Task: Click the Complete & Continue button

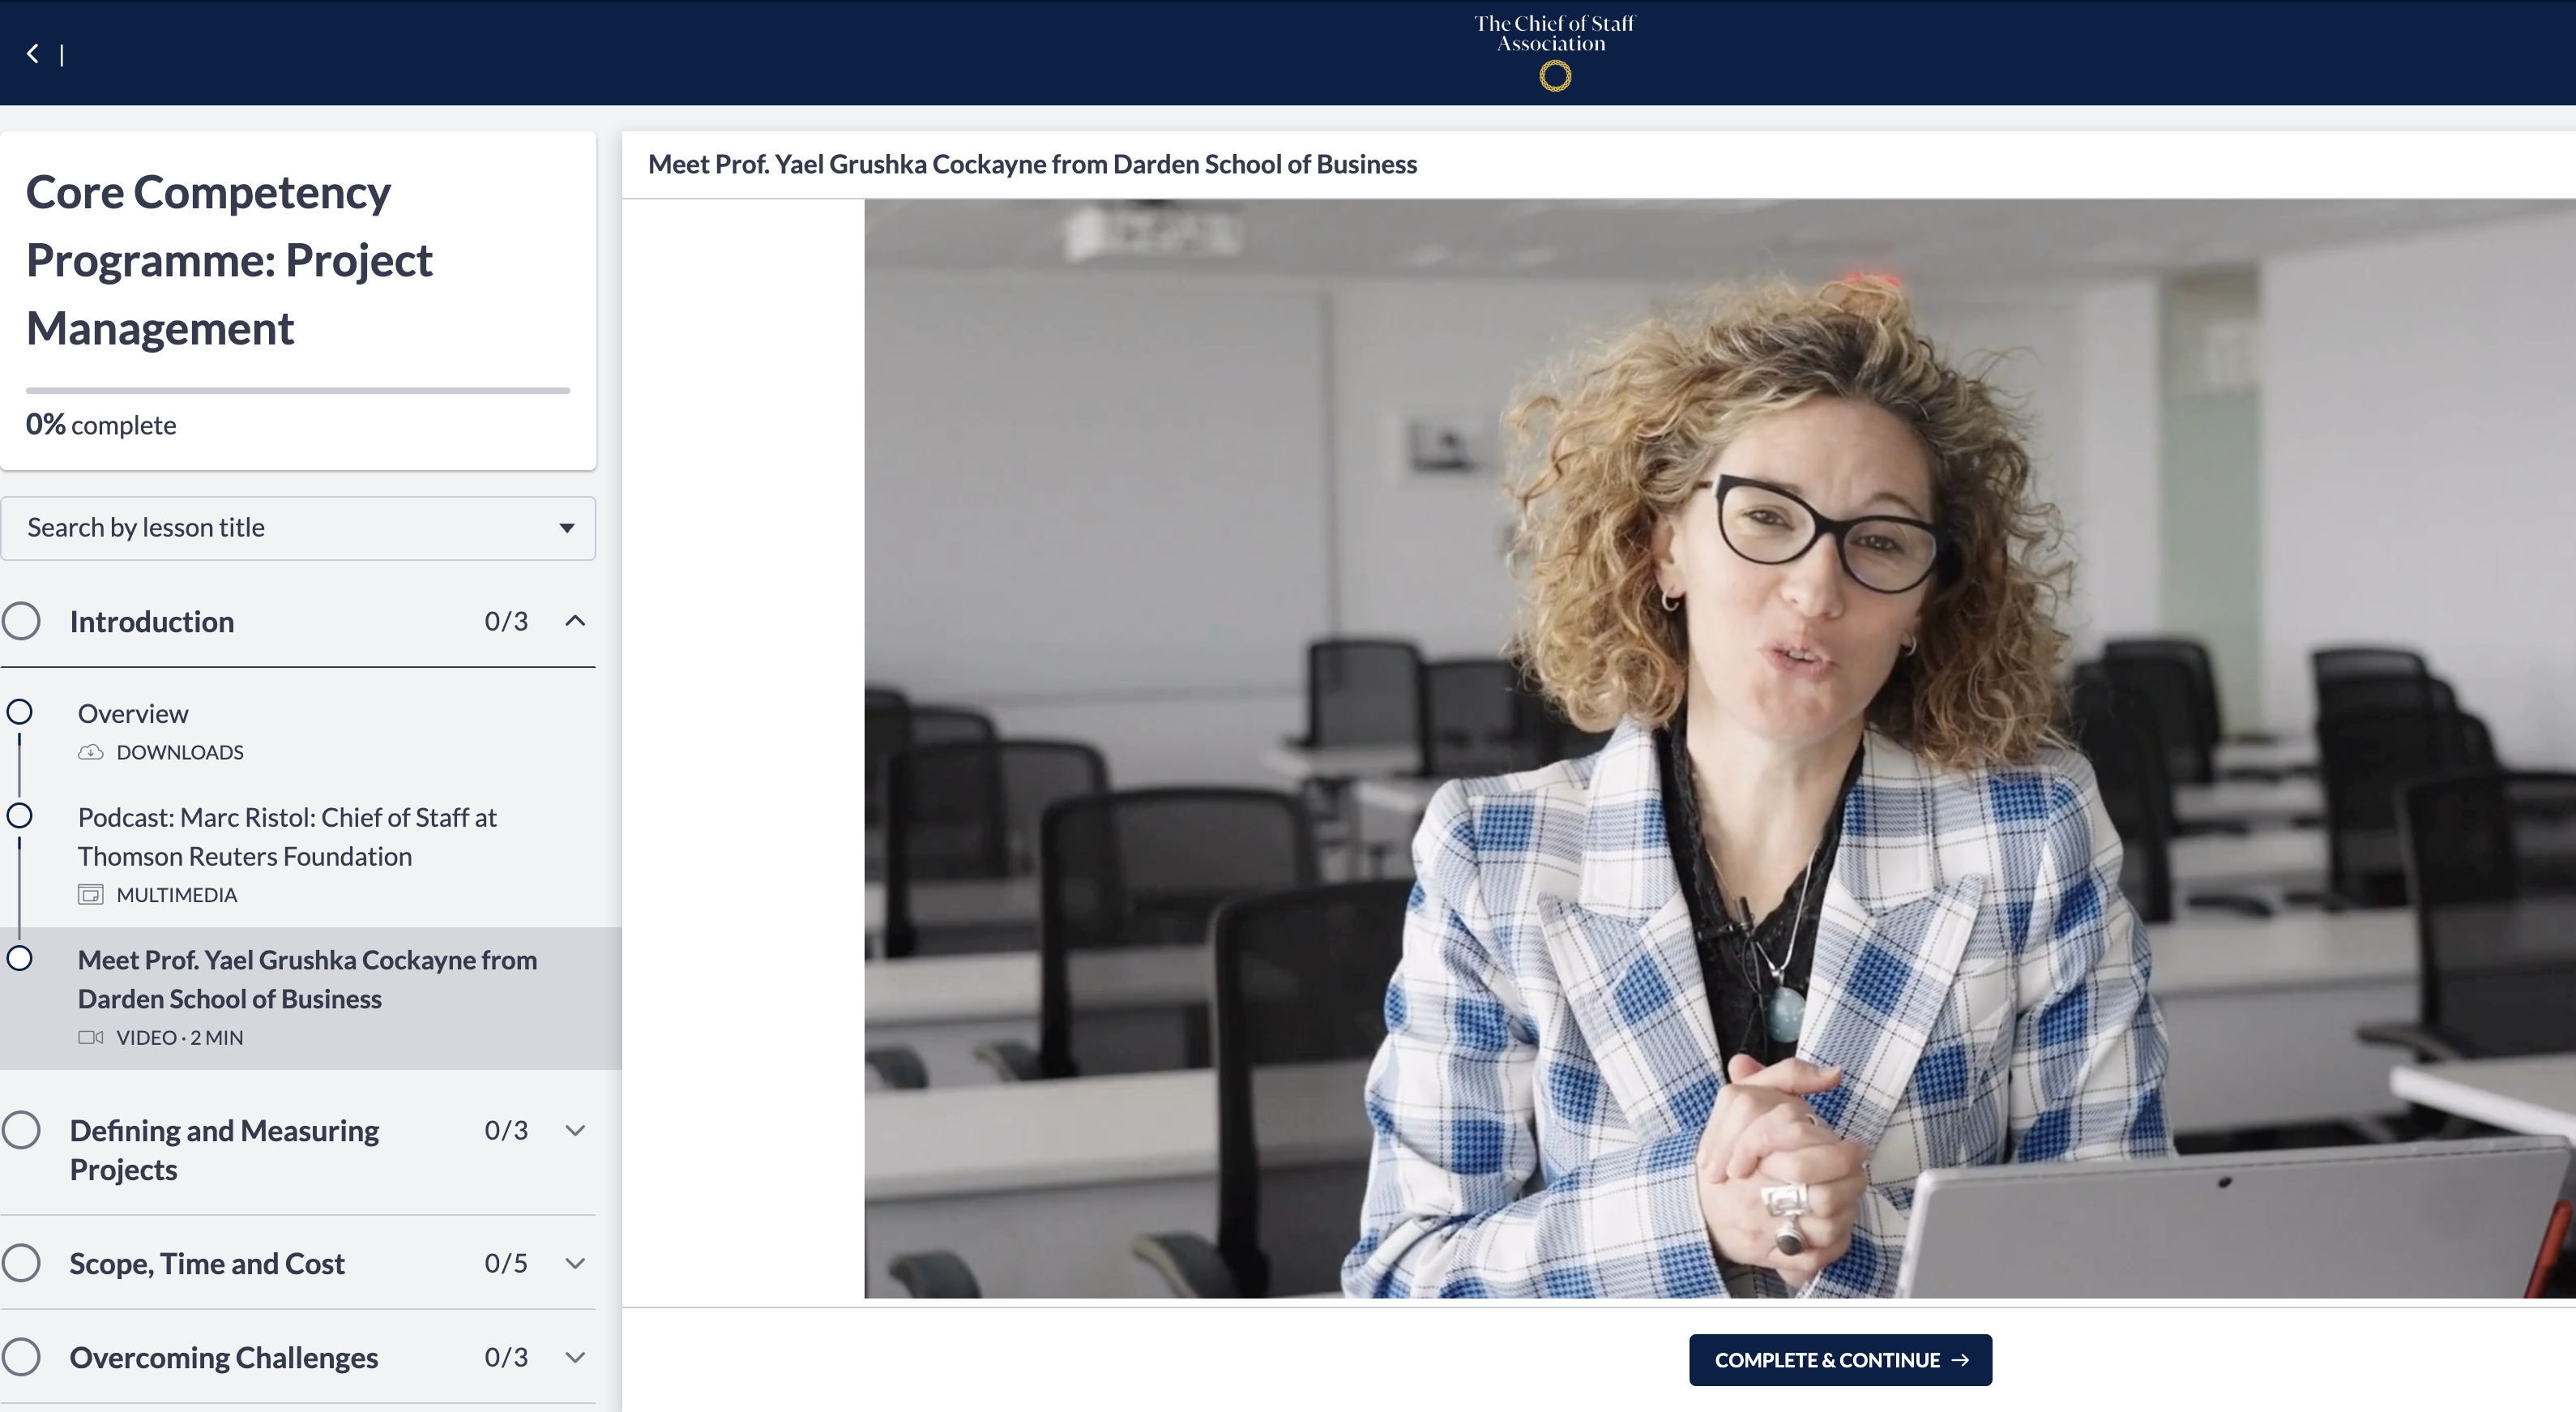Action: tap(1840, 1360)
